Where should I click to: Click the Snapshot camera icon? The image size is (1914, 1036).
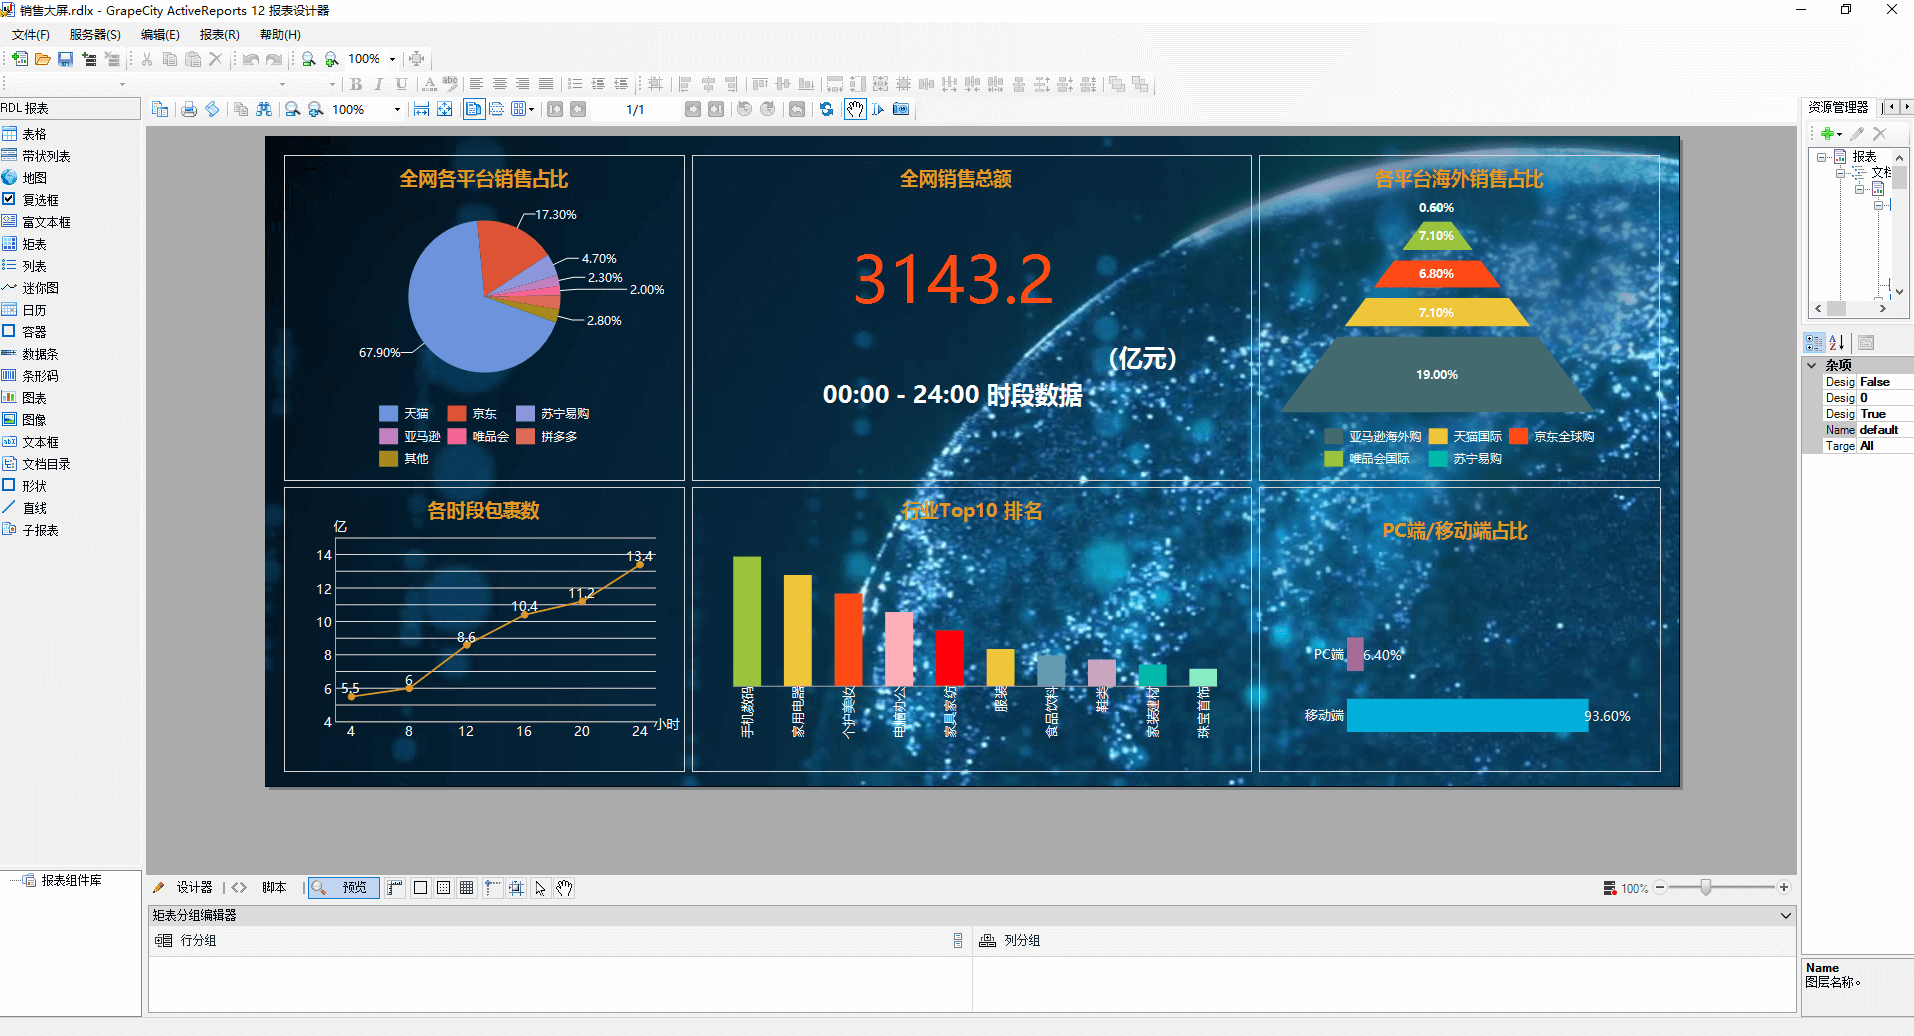tap(901, 109)
